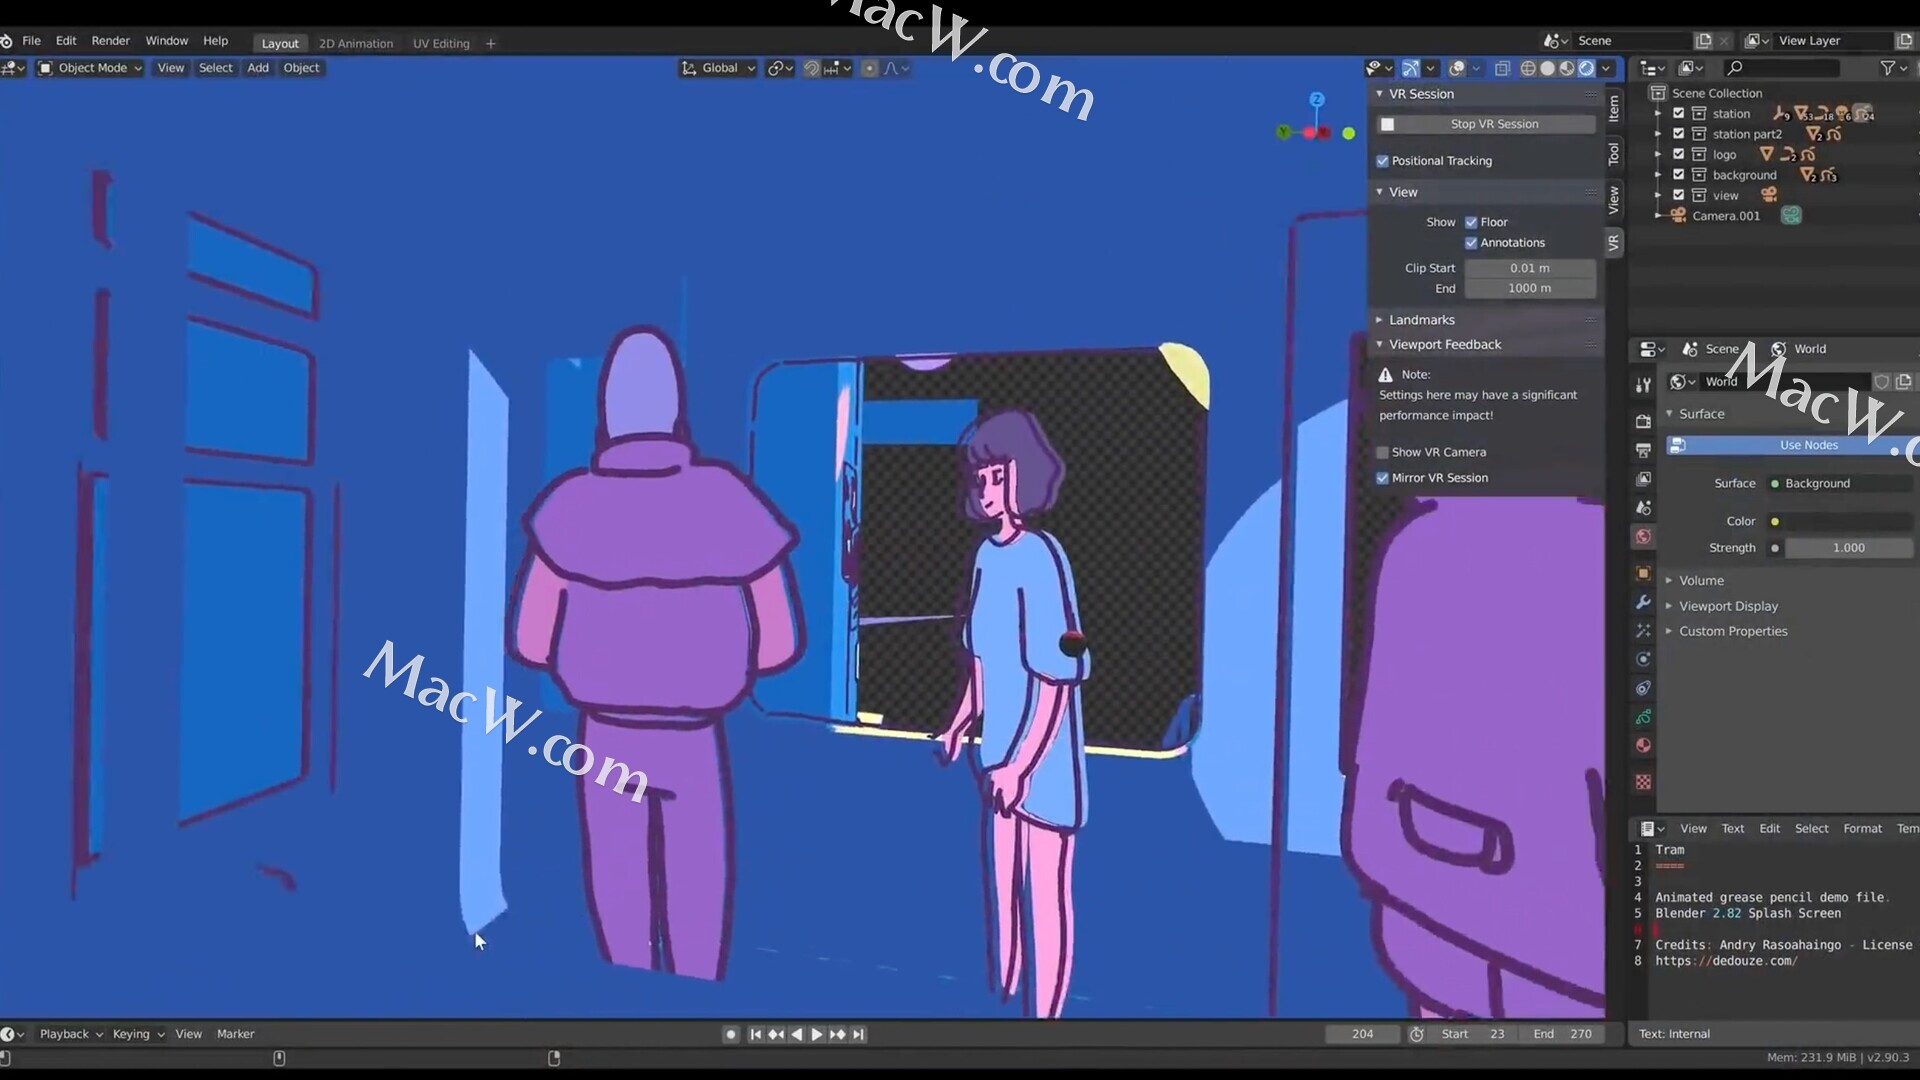Click Stop VR Session button
The height and width of the screenshot is (1080, 1920).
click(x=1486, y=124)
